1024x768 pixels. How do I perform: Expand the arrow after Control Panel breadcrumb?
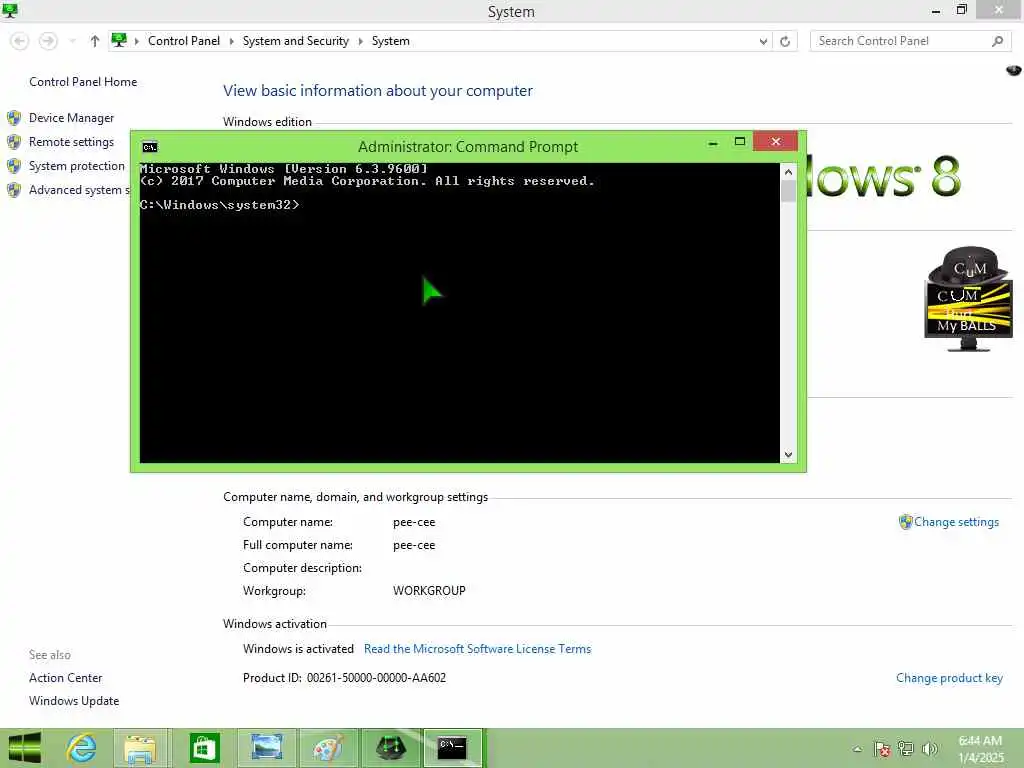[x=231, y=41]
